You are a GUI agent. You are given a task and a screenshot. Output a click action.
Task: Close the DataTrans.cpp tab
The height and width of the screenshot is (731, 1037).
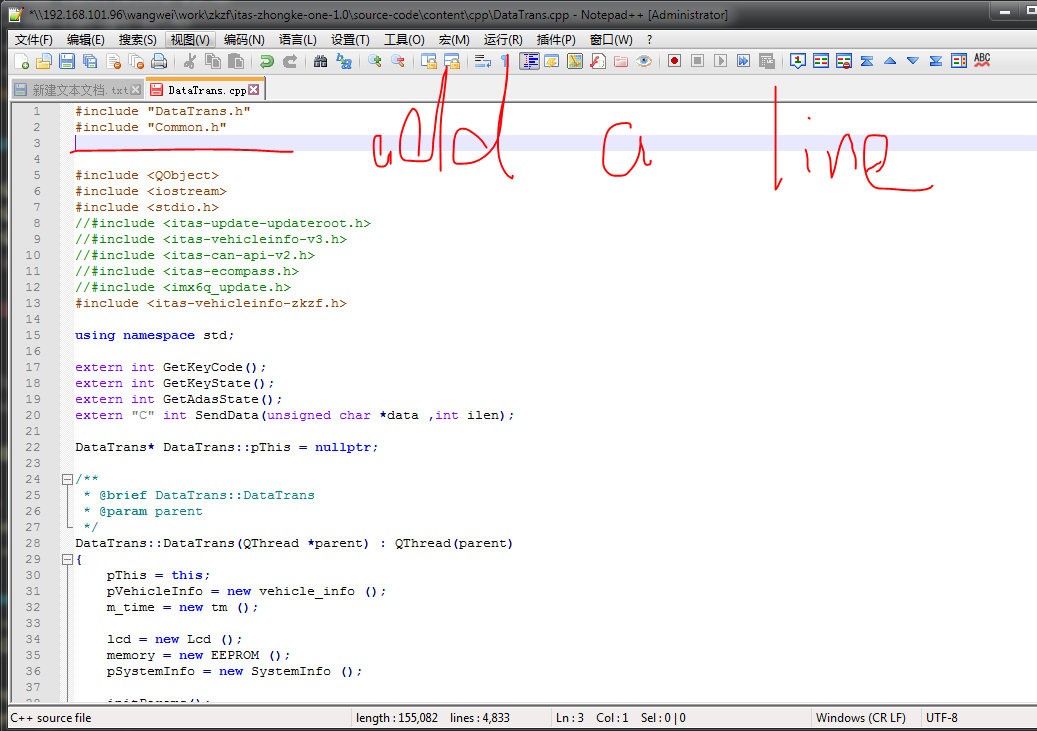[x=254, y=89]
